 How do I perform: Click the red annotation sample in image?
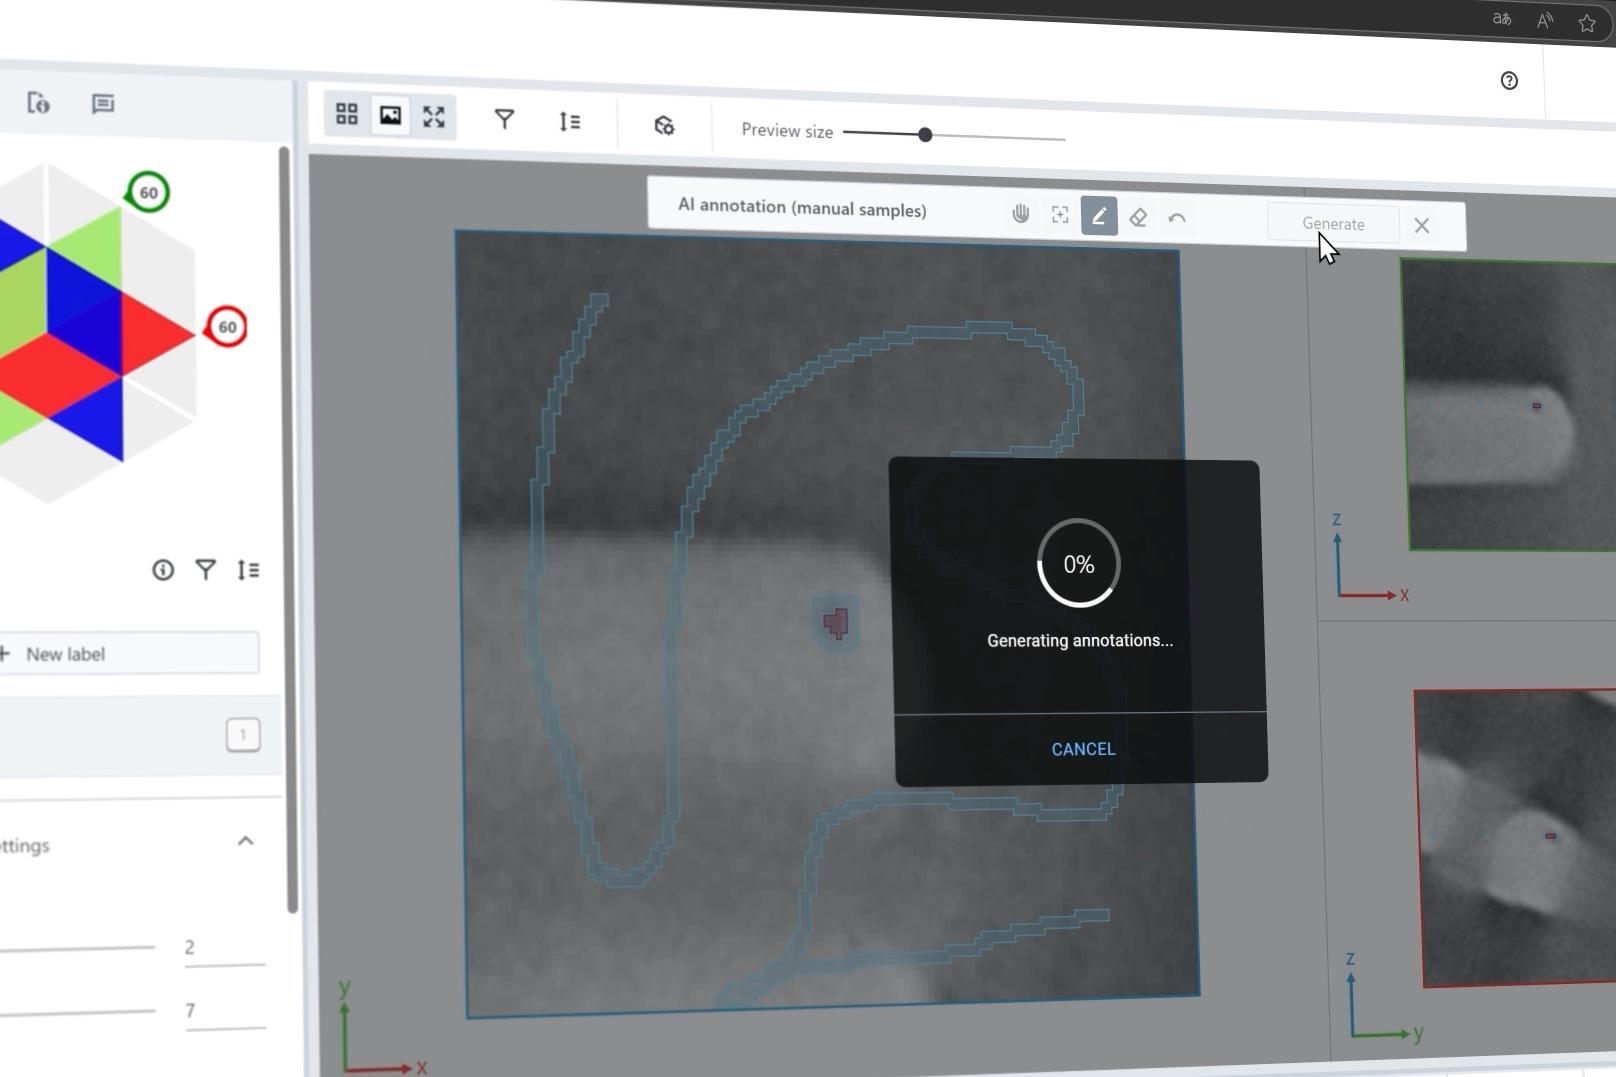pos(836,623)
